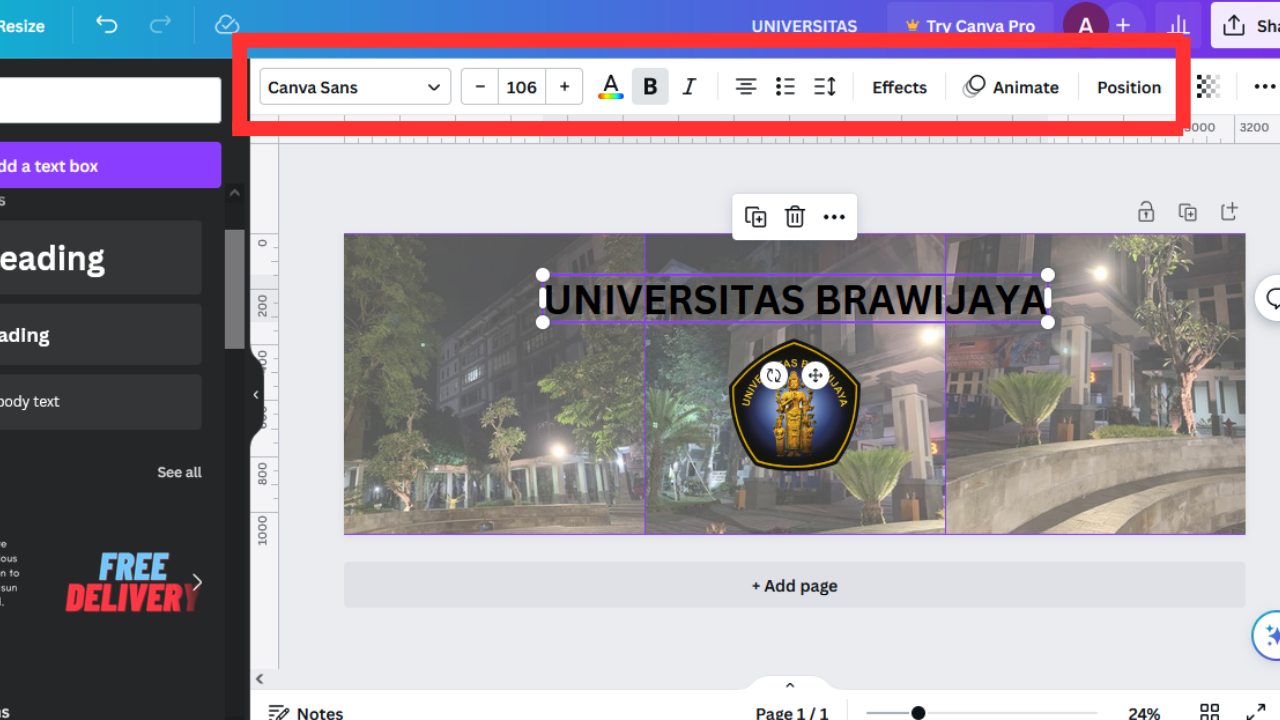This screenshot has height=720, width=1280.
Task: Undo the last action
Action: (x=107, y=25)
